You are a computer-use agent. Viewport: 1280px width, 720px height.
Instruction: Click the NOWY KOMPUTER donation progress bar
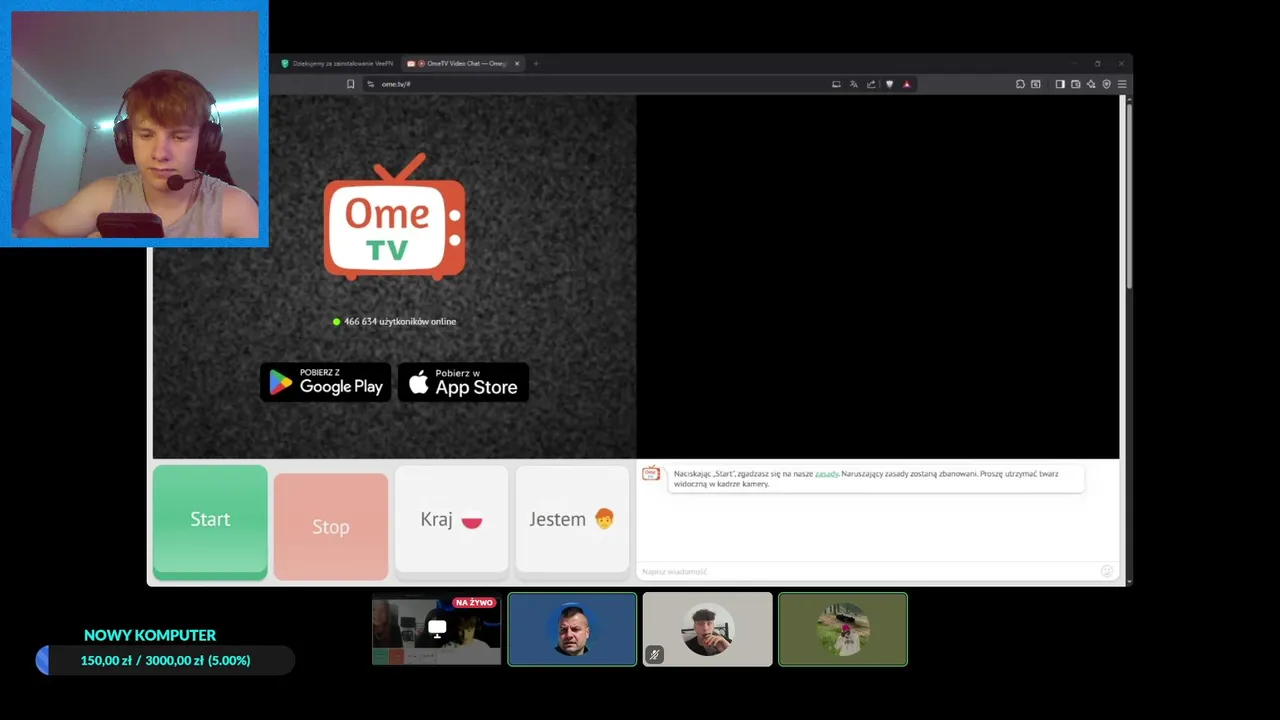tap(165, 660)
